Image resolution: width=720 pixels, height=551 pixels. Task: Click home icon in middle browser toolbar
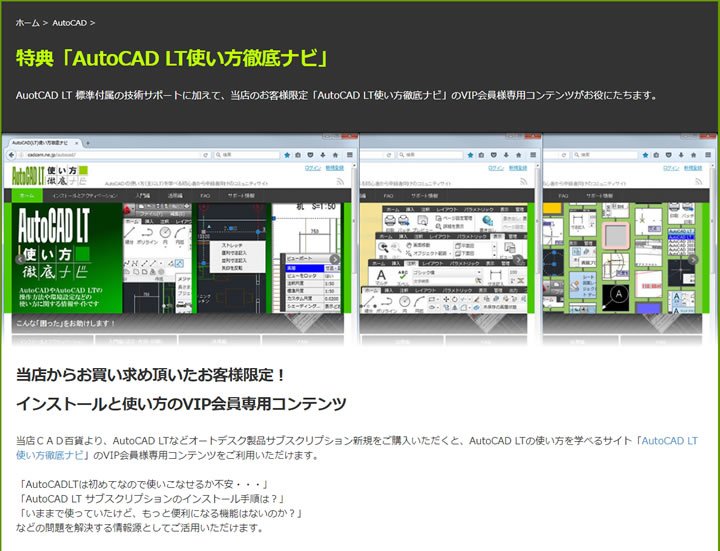(x=518, y=155)
